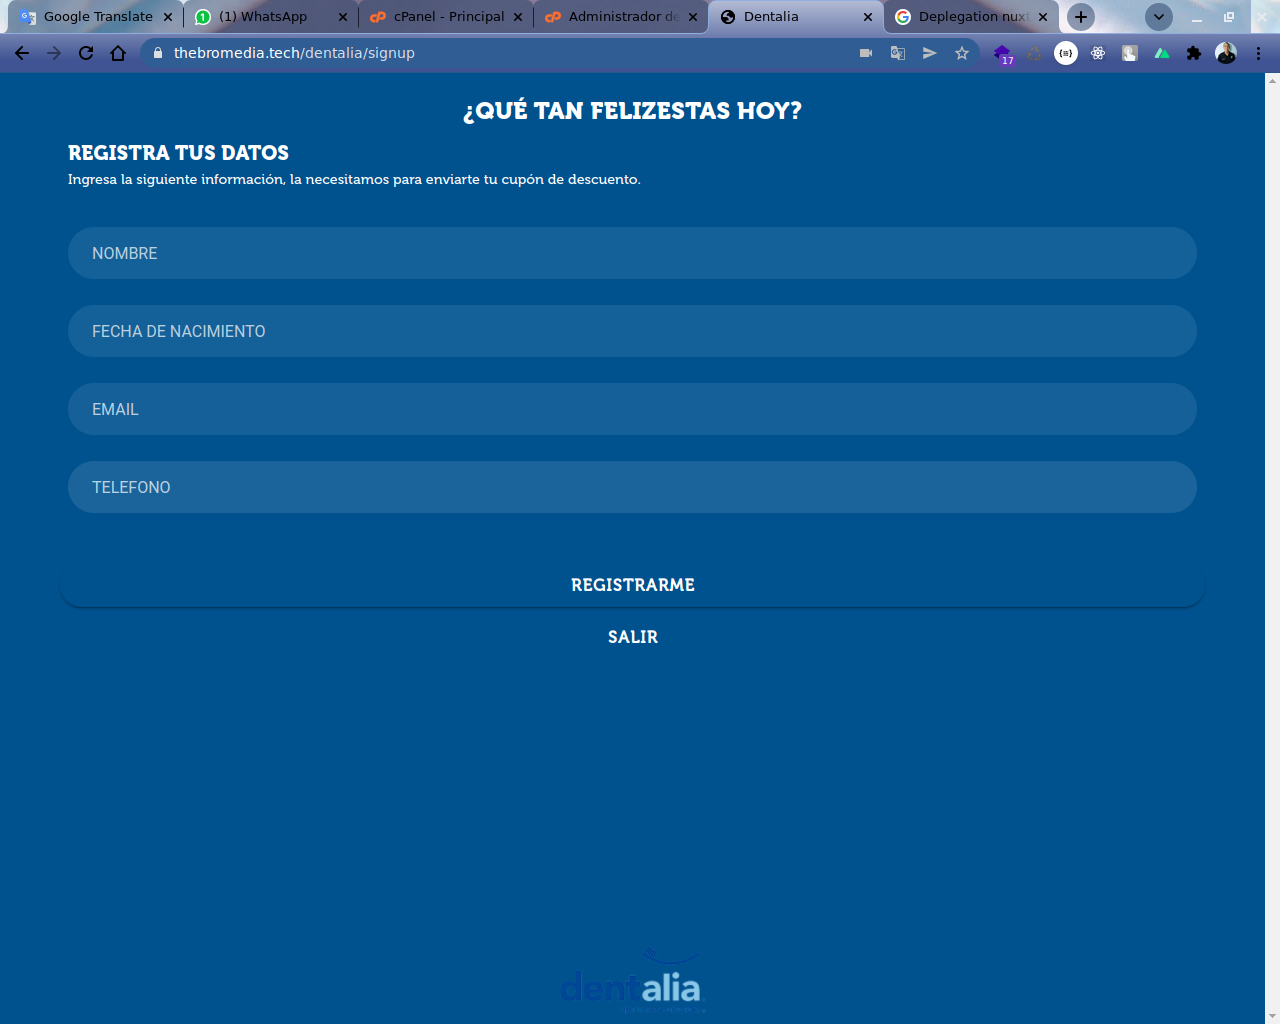Expand the tab search dropdown arrow
This screenshot has width=1280, height=1024.
[1158, 17]
